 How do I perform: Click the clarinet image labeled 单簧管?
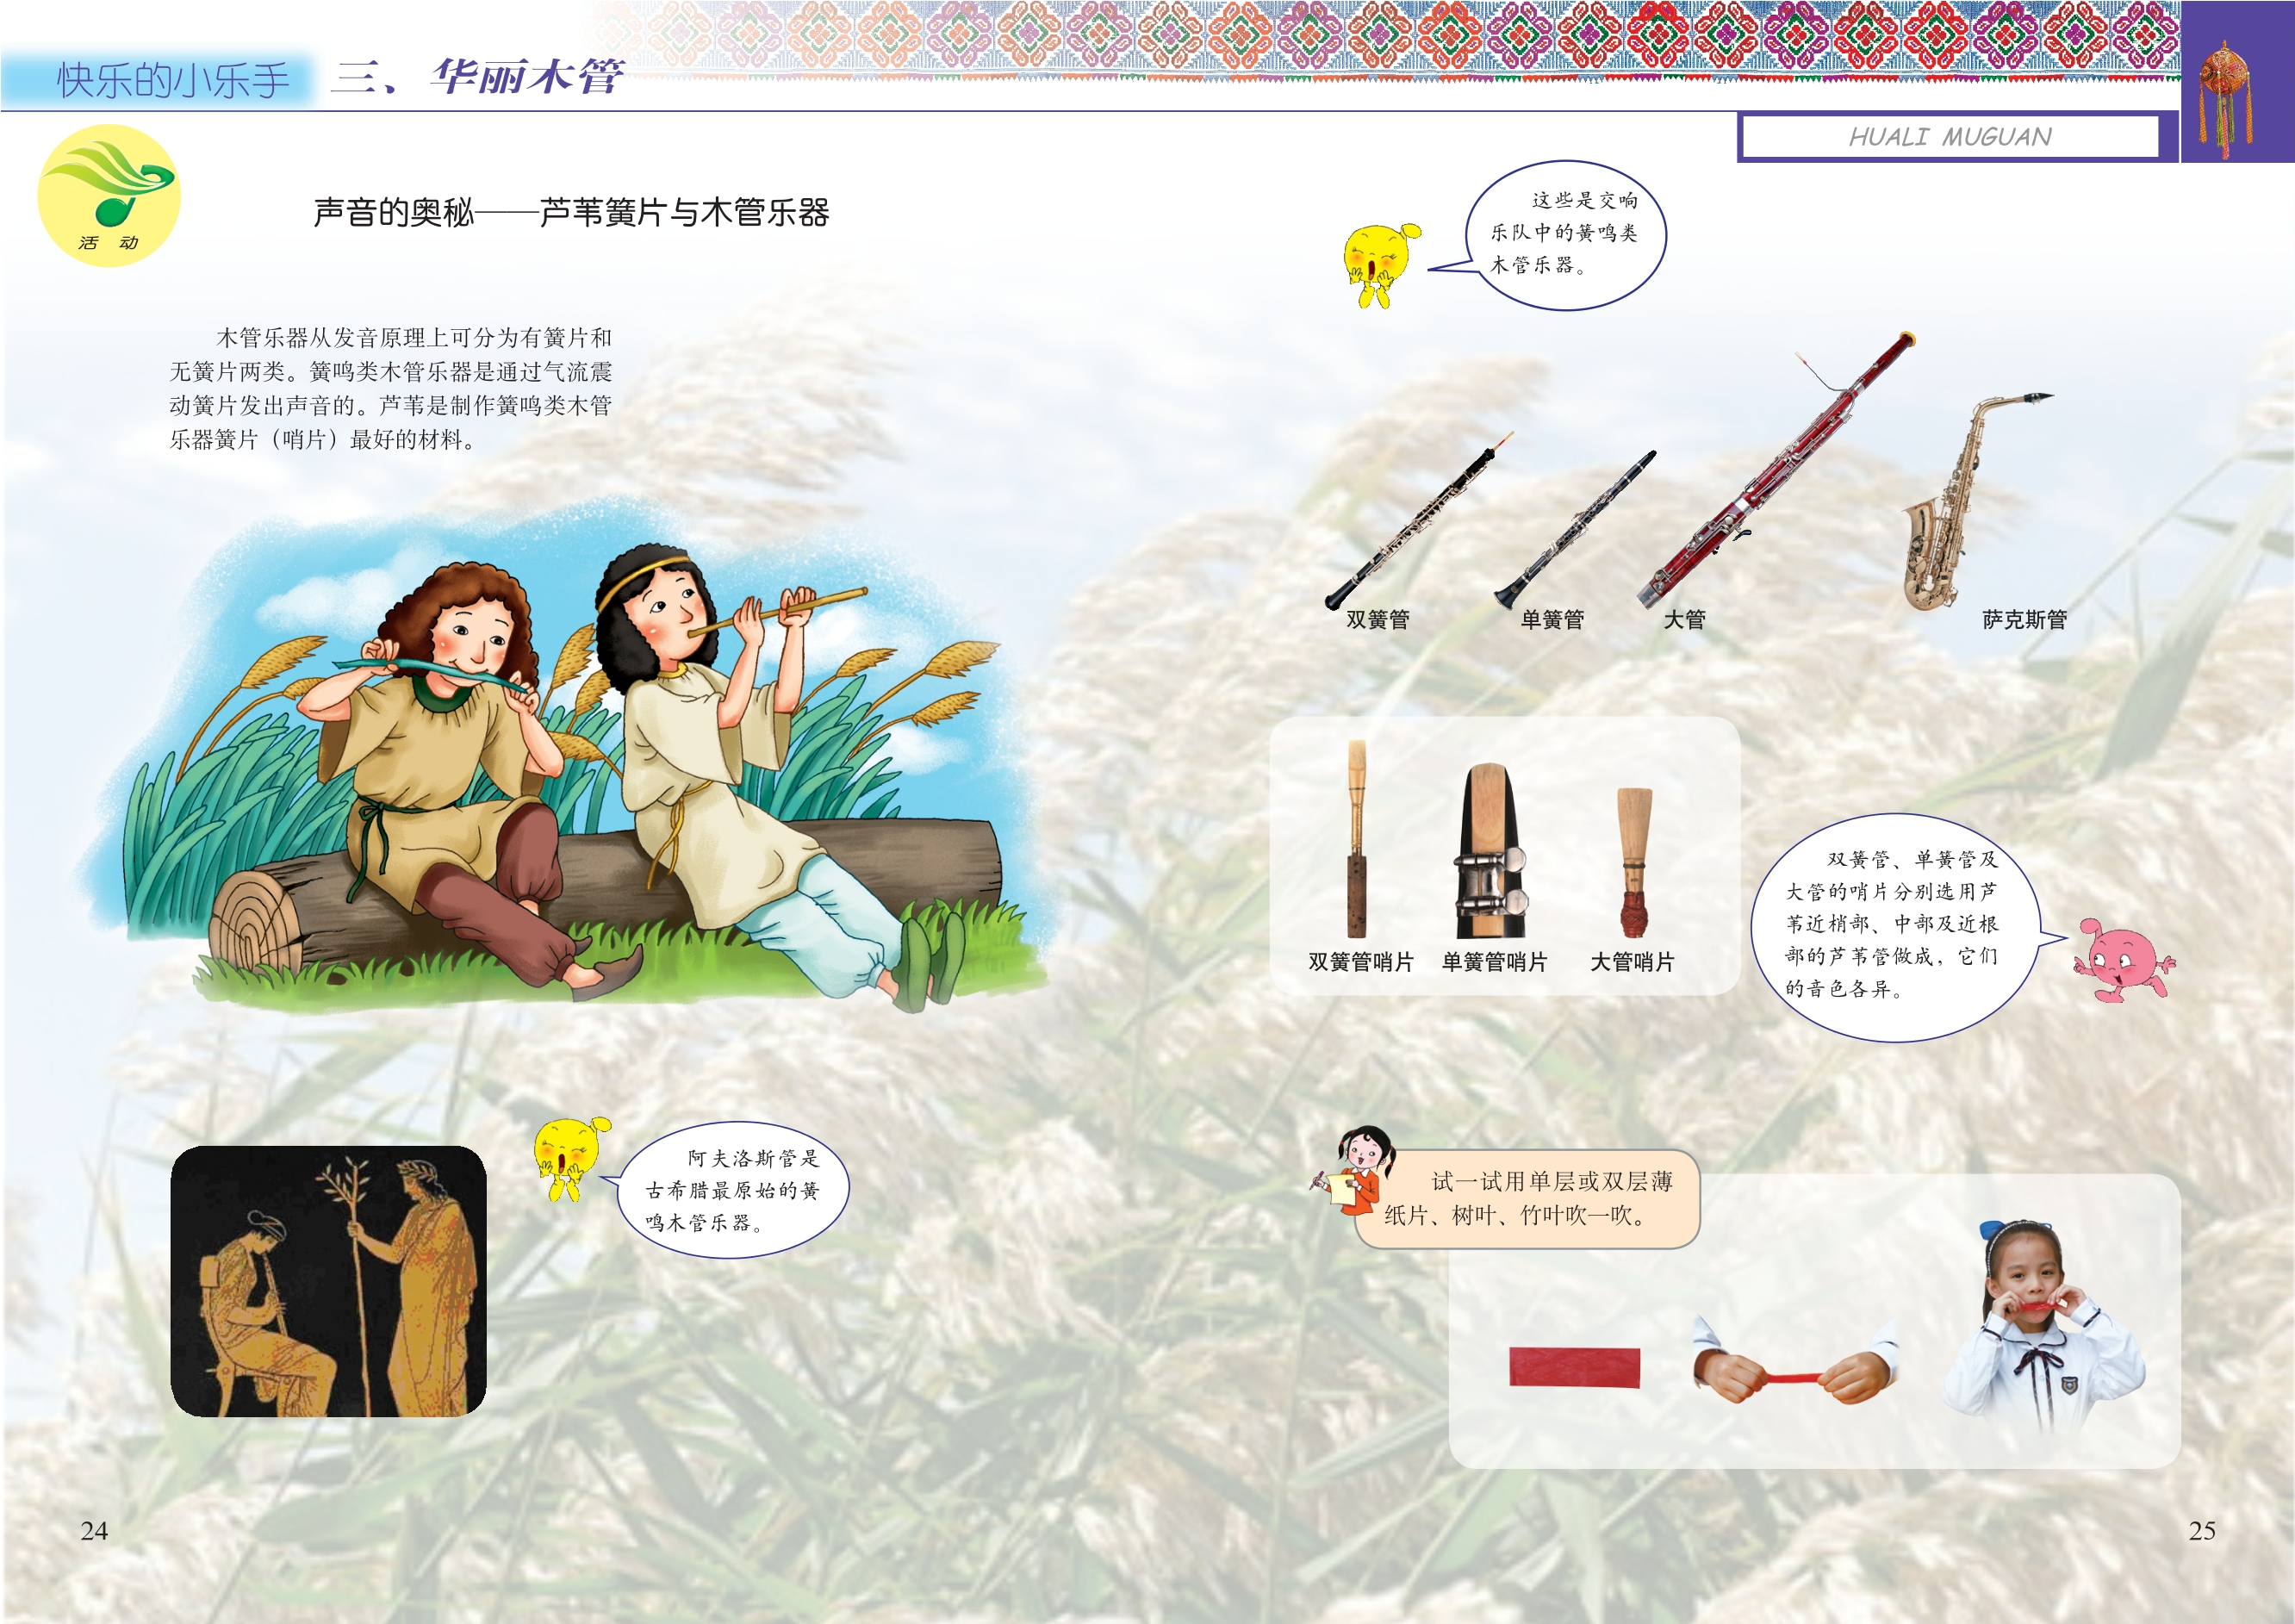(x=1574, y=528)
